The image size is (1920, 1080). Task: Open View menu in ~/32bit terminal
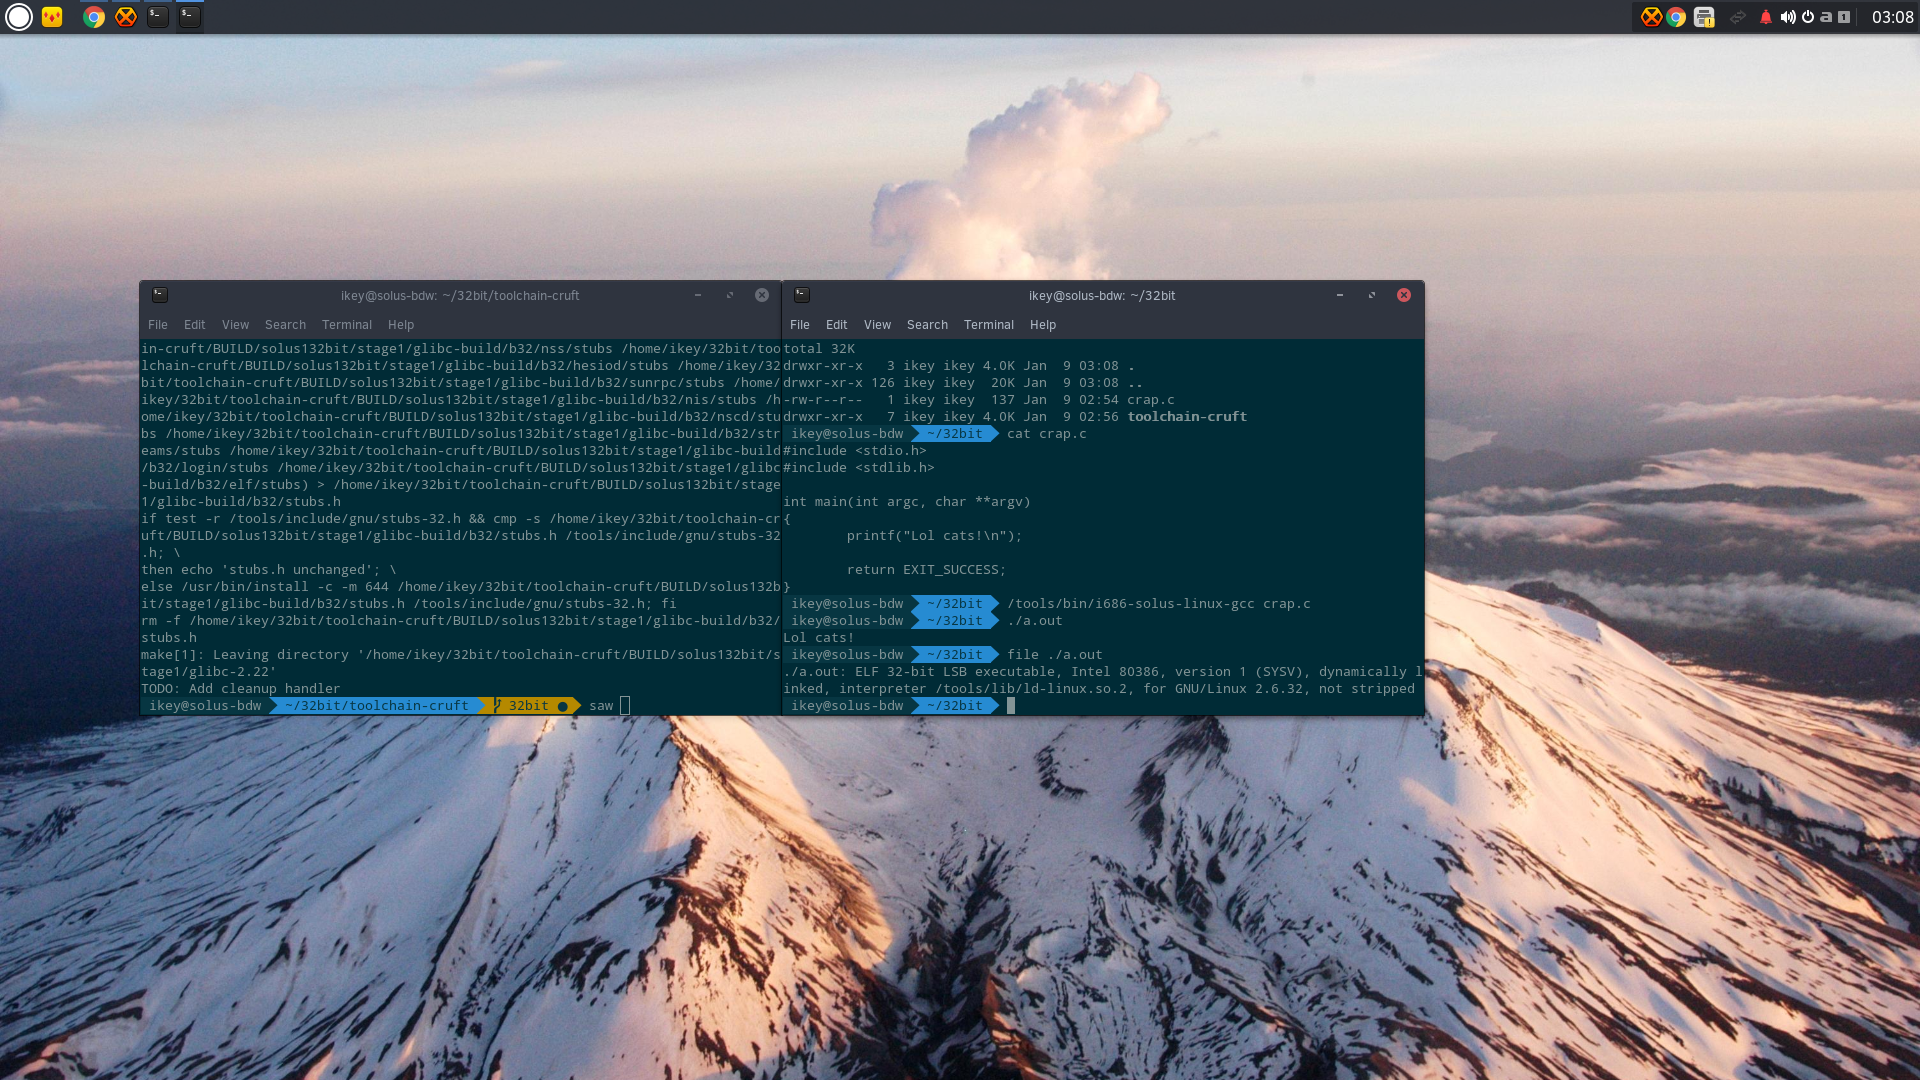pyautogui.click(x=878, y=325)
